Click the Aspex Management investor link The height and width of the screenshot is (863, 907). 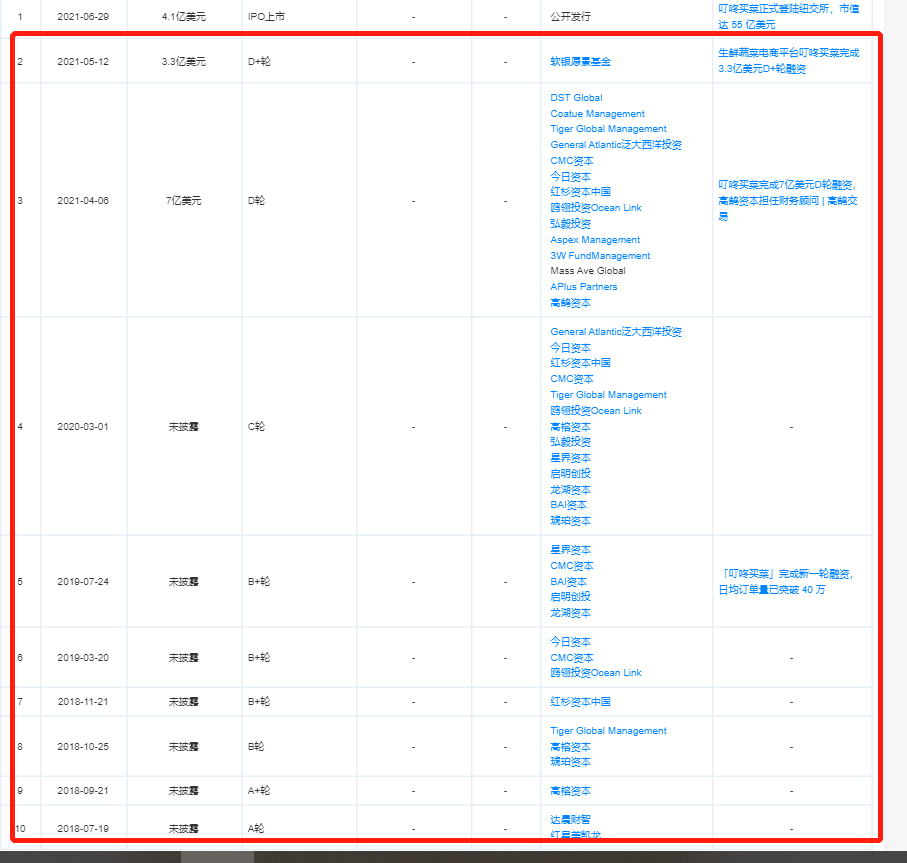(x=595, y=240)
